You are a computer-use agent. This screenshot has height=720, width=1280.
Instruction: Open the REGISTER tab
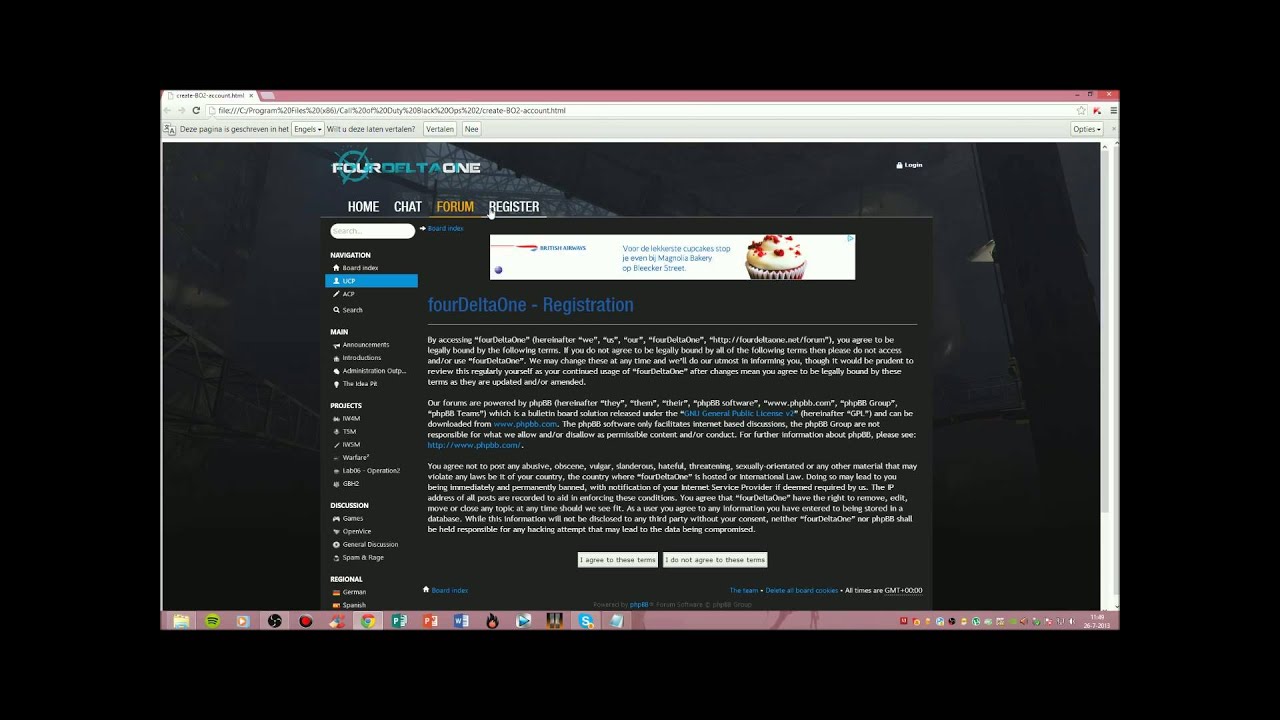click(x=514, y=207)
